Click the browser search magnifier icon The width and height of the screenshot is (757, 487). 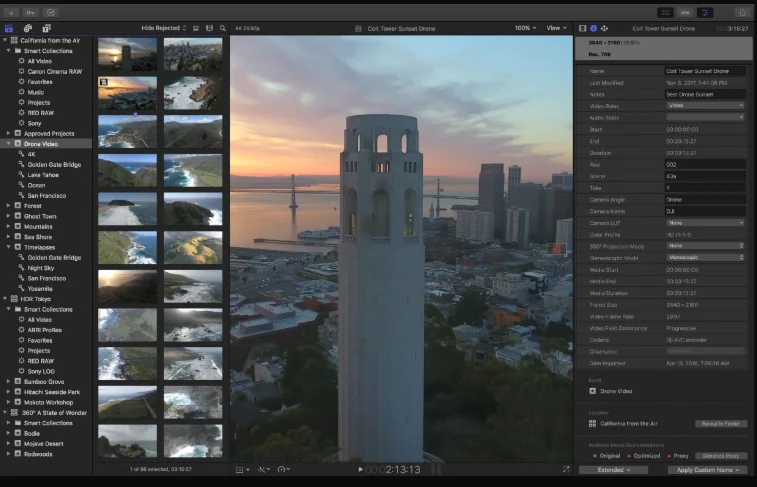(223, 28)
